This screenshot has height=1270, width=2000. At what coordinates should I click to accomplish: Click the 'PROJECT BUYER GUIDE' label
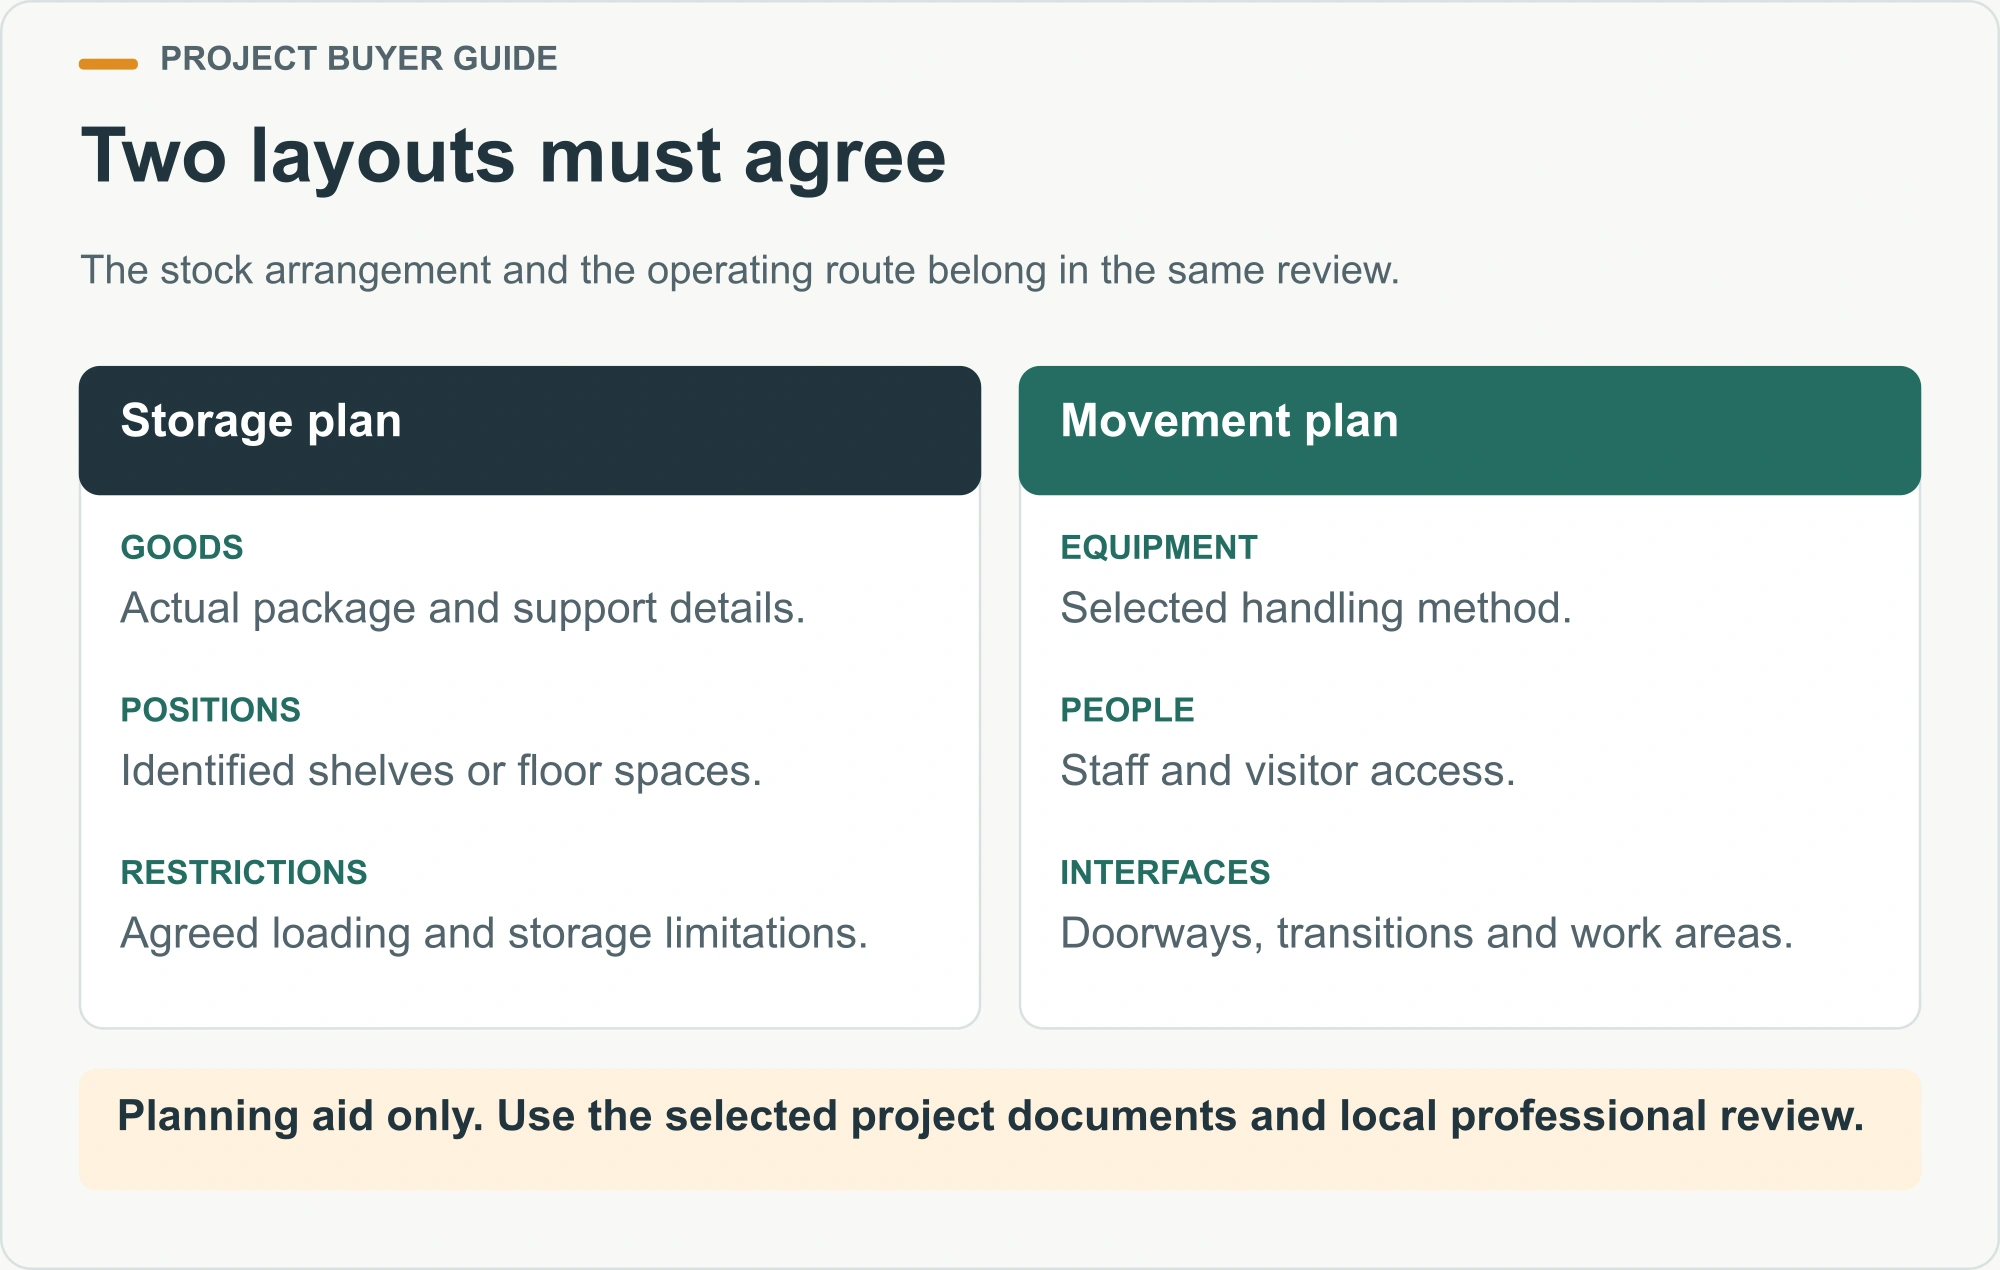tap(358, 59)
